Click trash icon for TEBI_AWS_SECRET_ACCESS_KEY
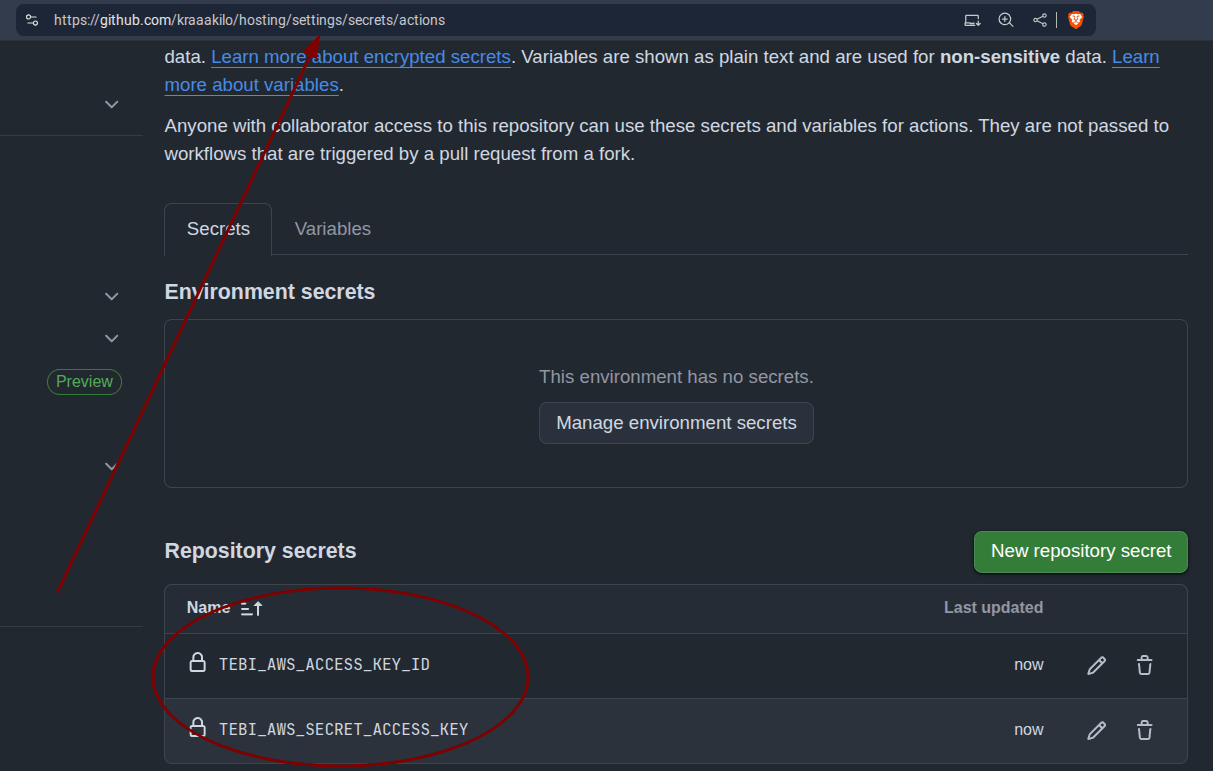Image resolution: width=1213 pixels, height=771 pixels. tap(1145, 730)
